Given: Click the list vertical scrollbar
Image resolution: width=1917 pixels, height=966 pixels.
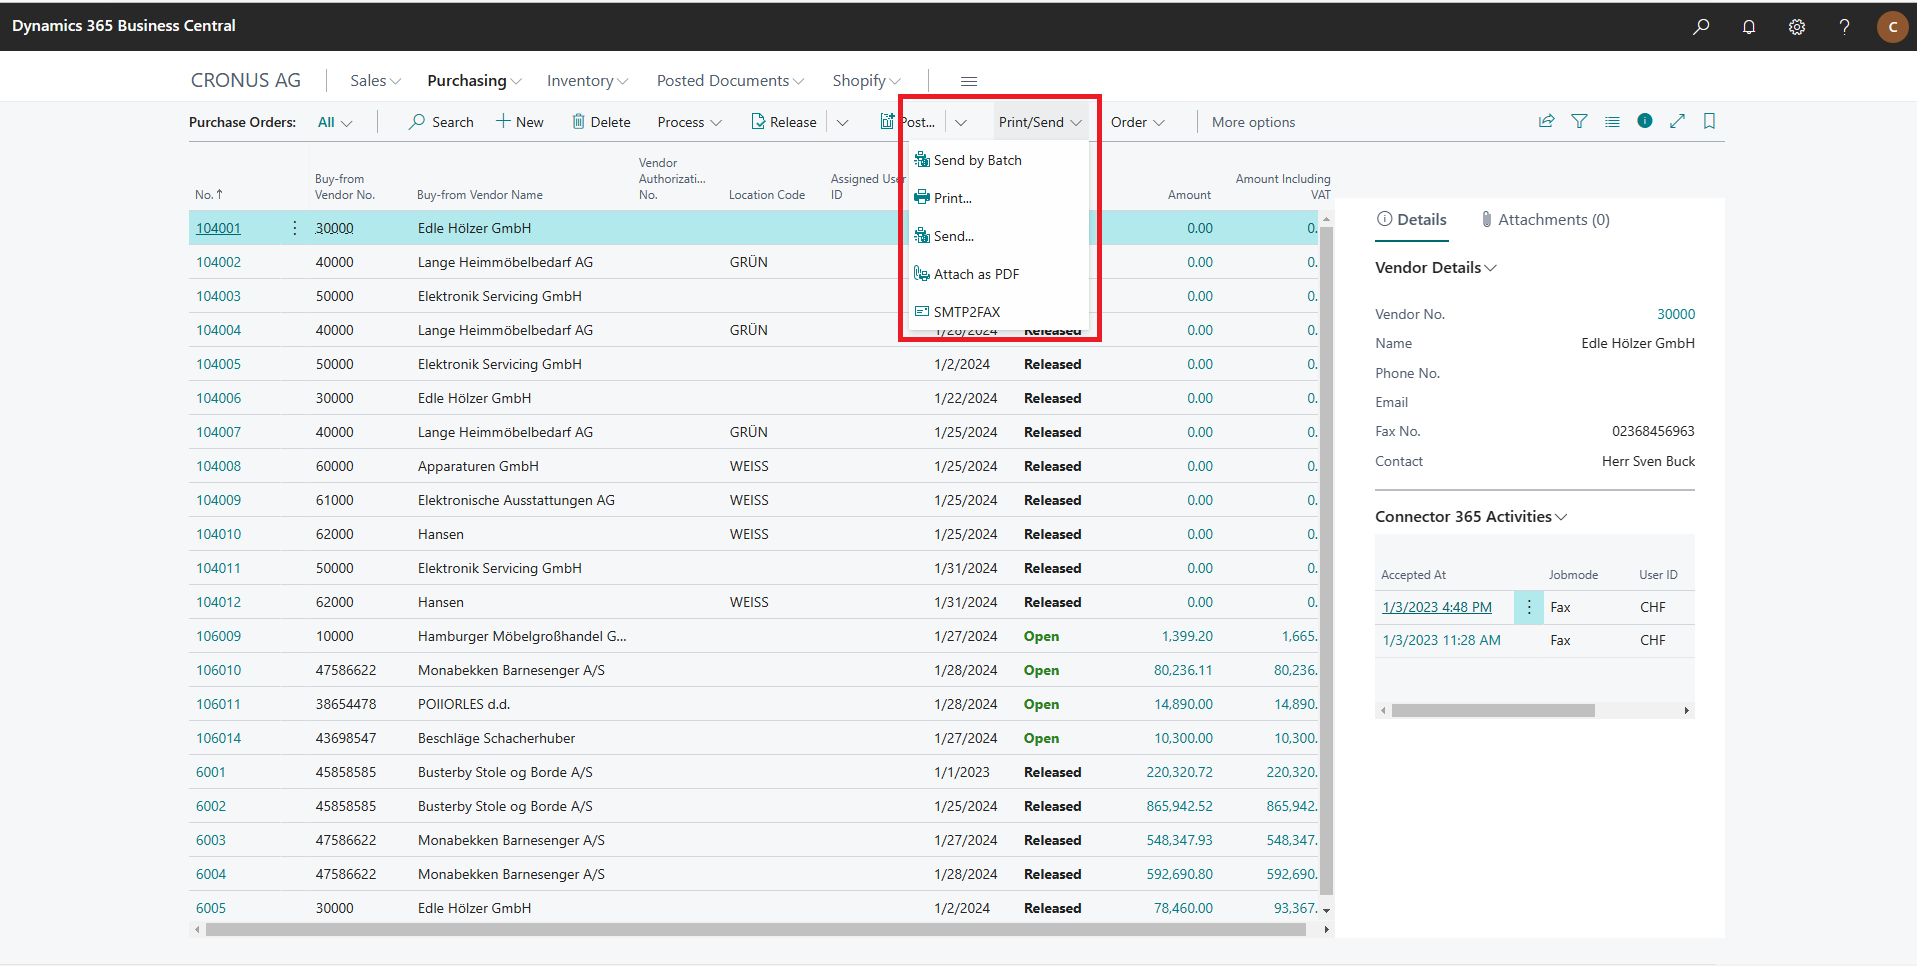Looking at the screenshot, I should click(x=1326, y=560).
